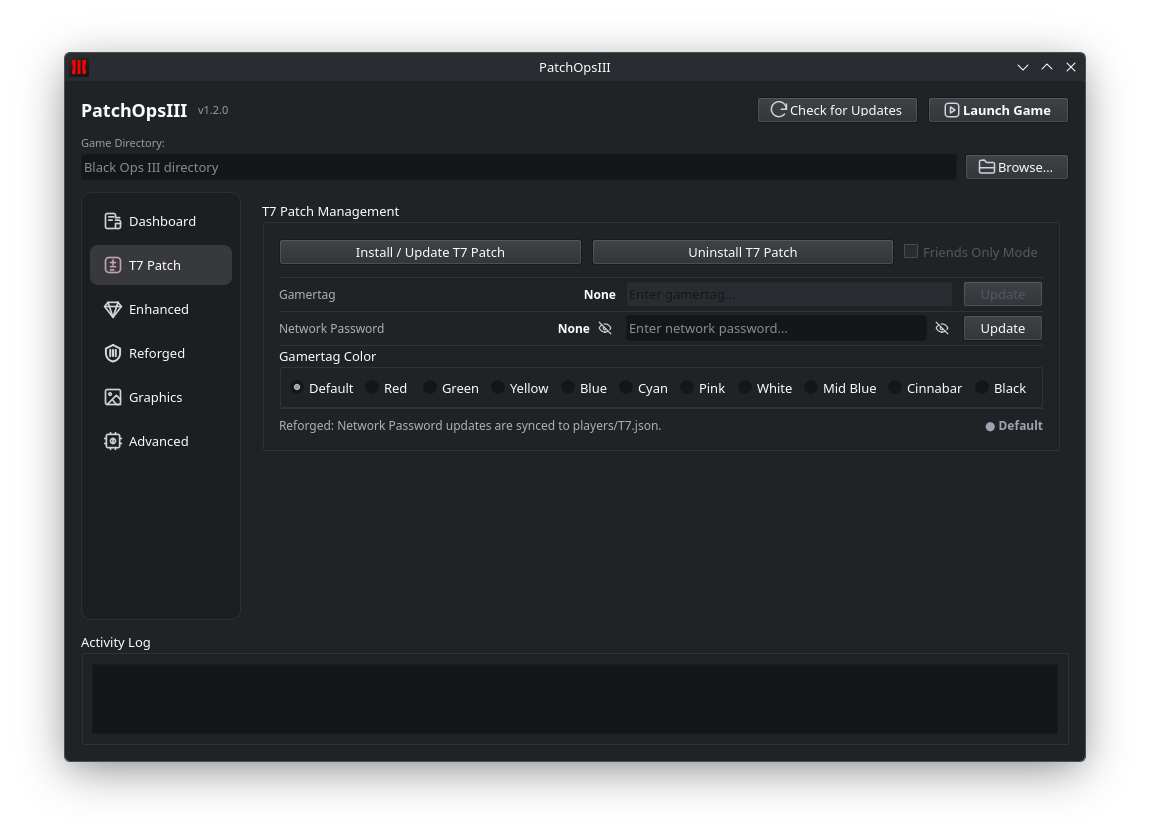Click Update button for Gamertag
1150x838 pixels.
pos(1003,294)
